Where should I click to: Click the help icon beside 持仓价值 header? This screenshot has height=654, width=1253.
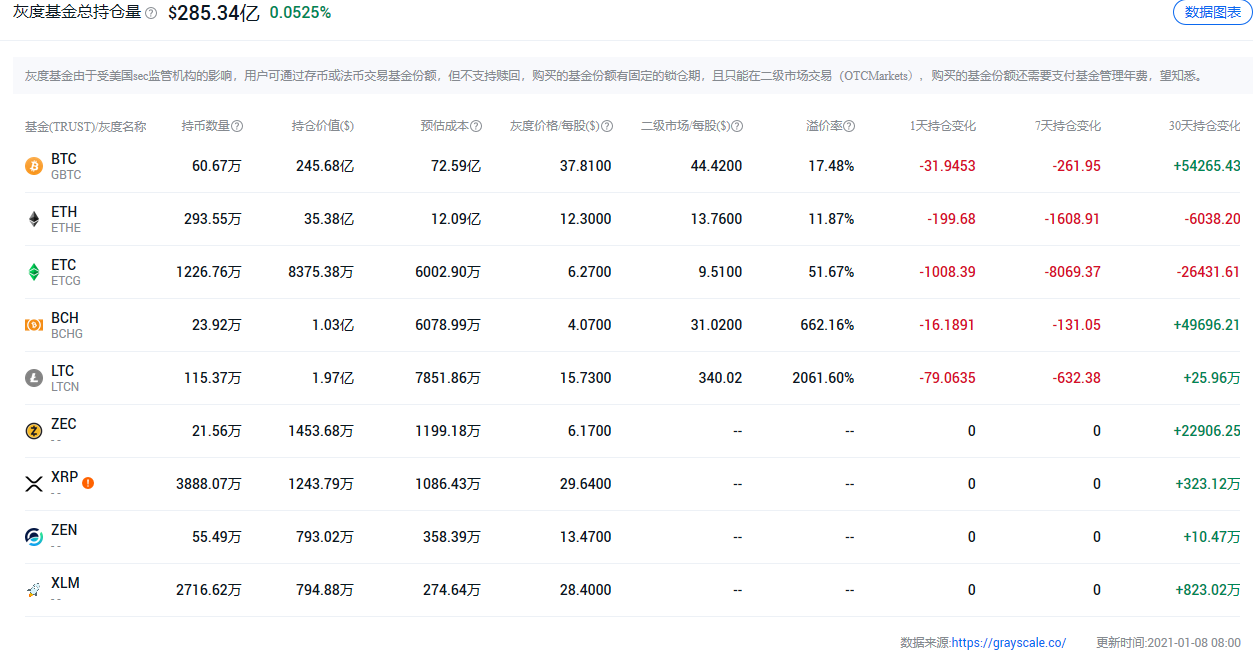[x=356, y=126]
